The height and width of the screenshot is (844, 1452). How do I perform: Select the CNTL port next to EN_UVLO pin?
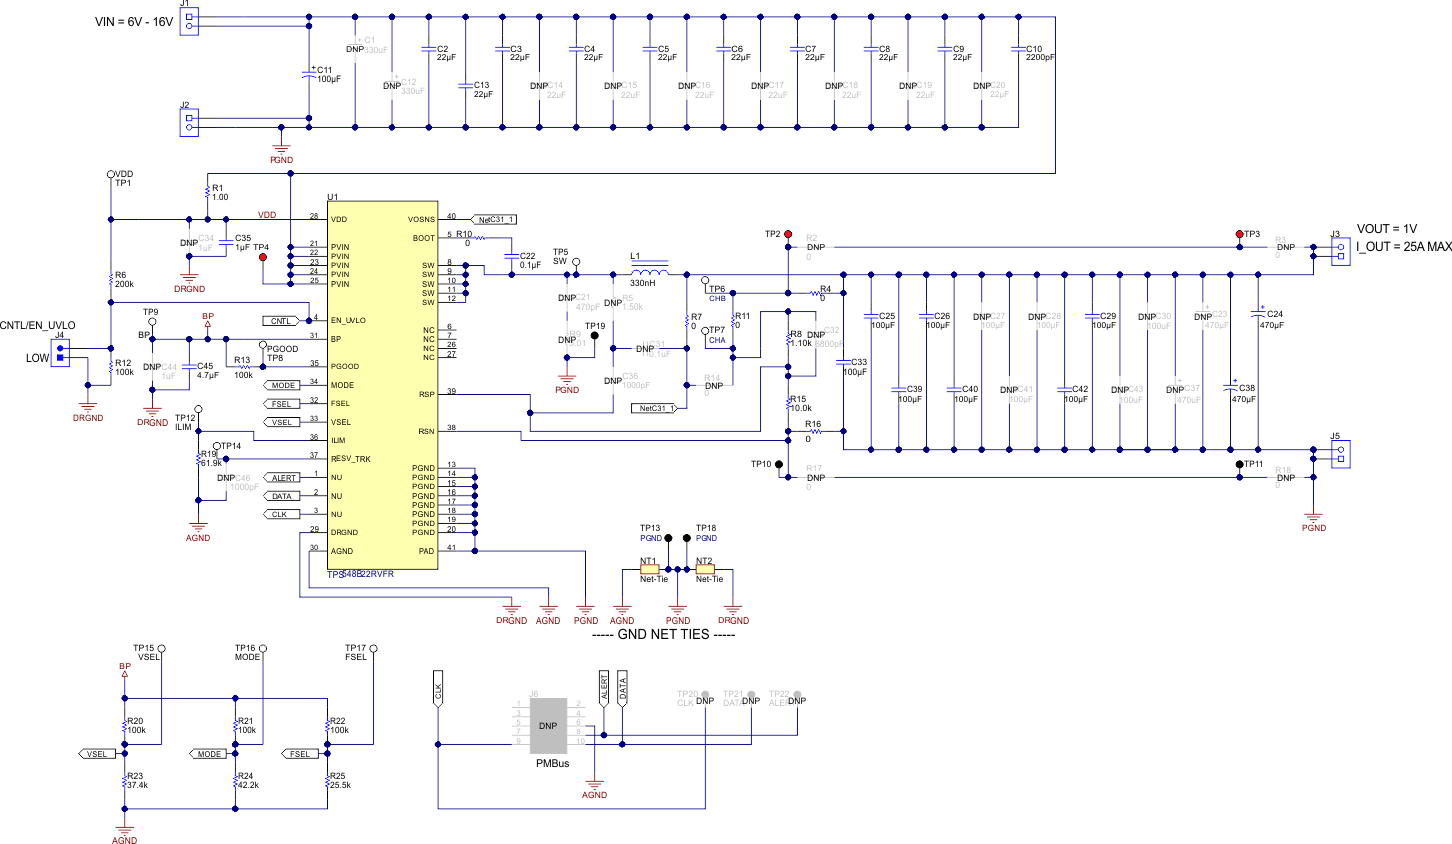tap(281, 321)
